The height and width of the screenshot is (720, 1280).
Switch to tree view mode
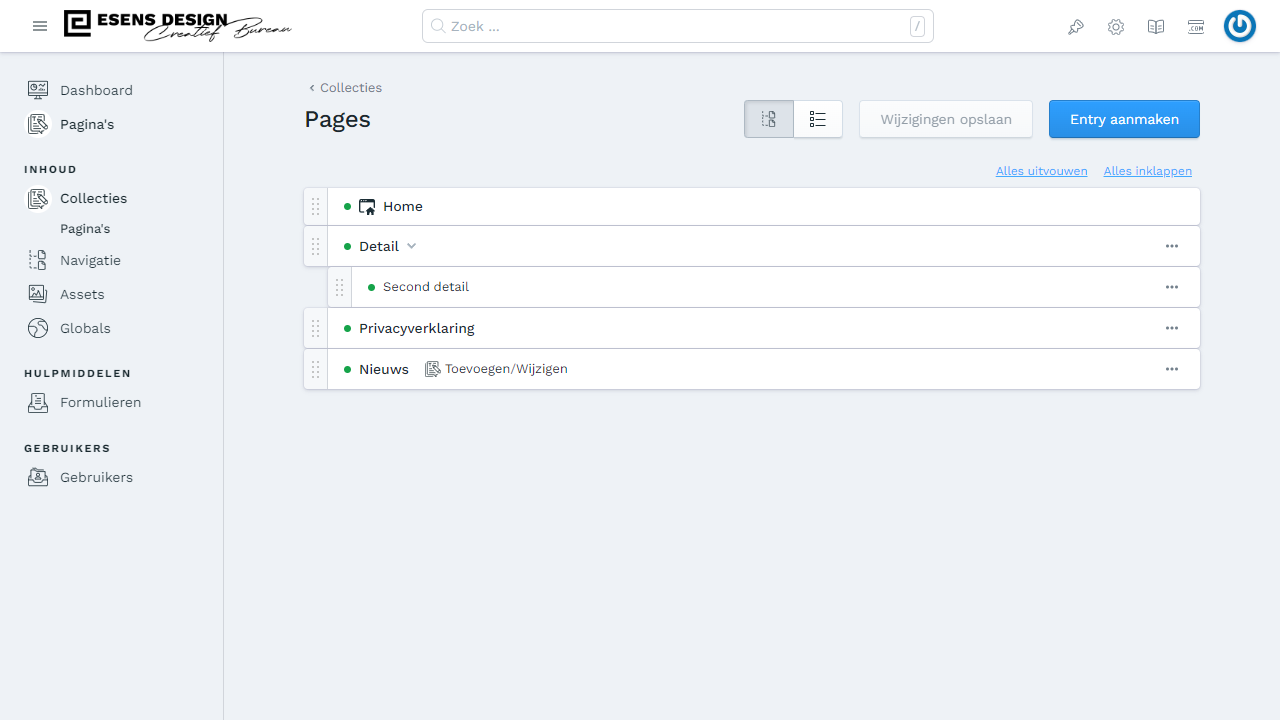click(769, 119)
